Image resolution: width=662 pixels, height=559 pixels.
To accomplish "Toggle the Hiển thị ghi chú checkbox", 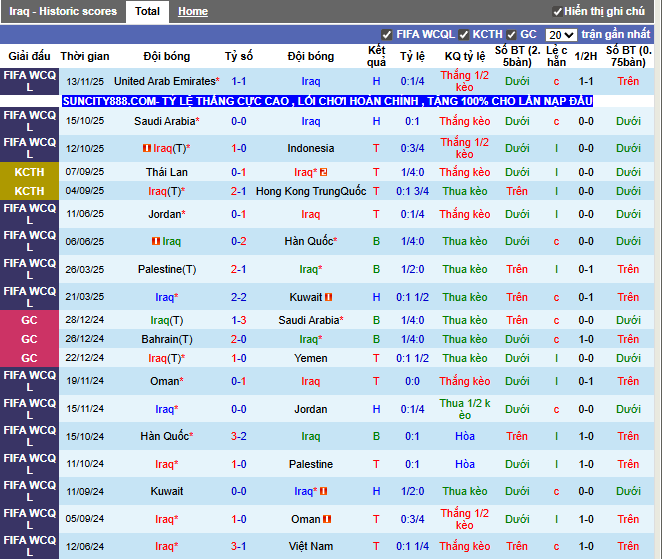I will (557, 11).
